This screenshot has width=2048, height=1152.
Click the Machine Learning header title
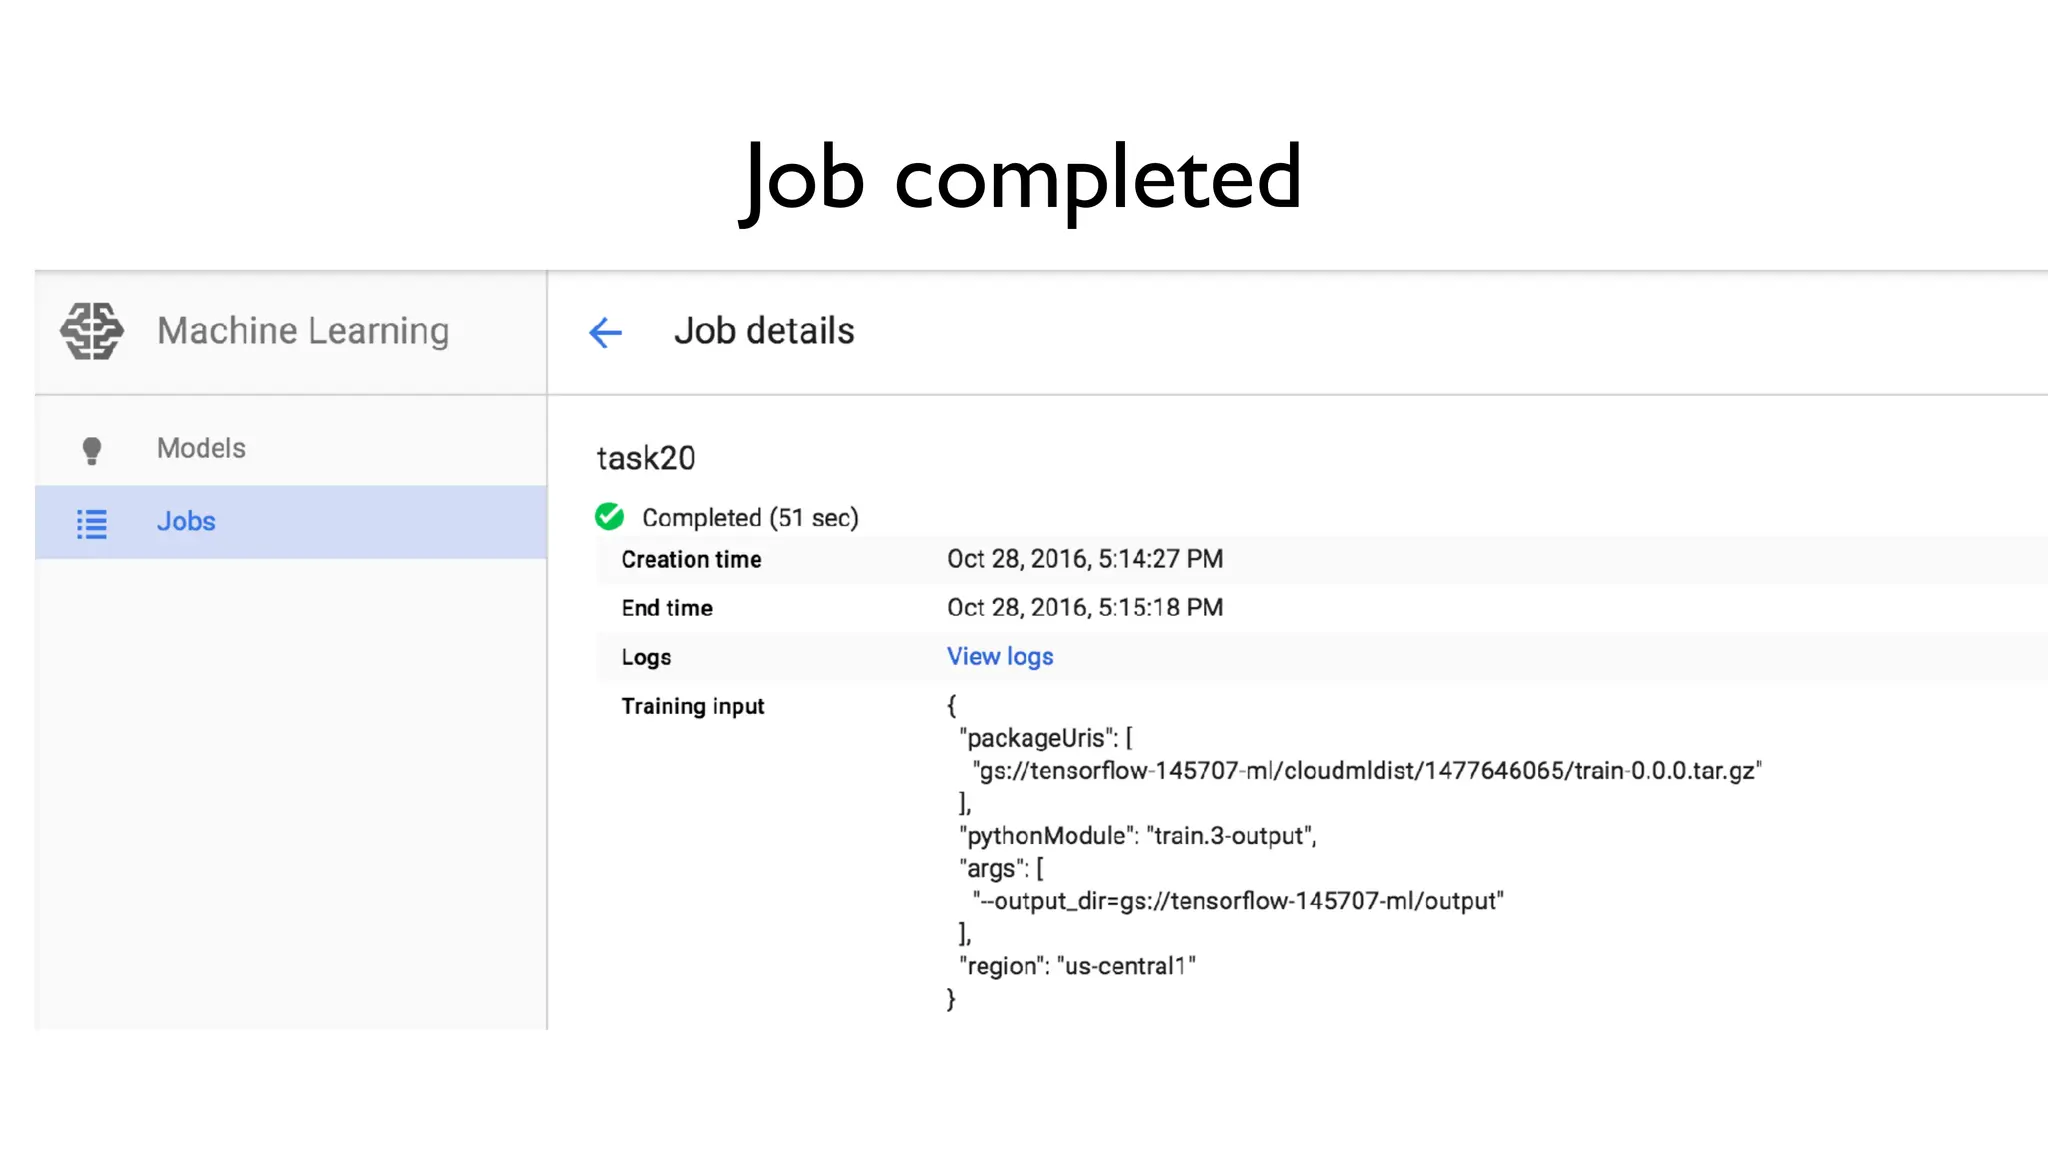point(303,331)
